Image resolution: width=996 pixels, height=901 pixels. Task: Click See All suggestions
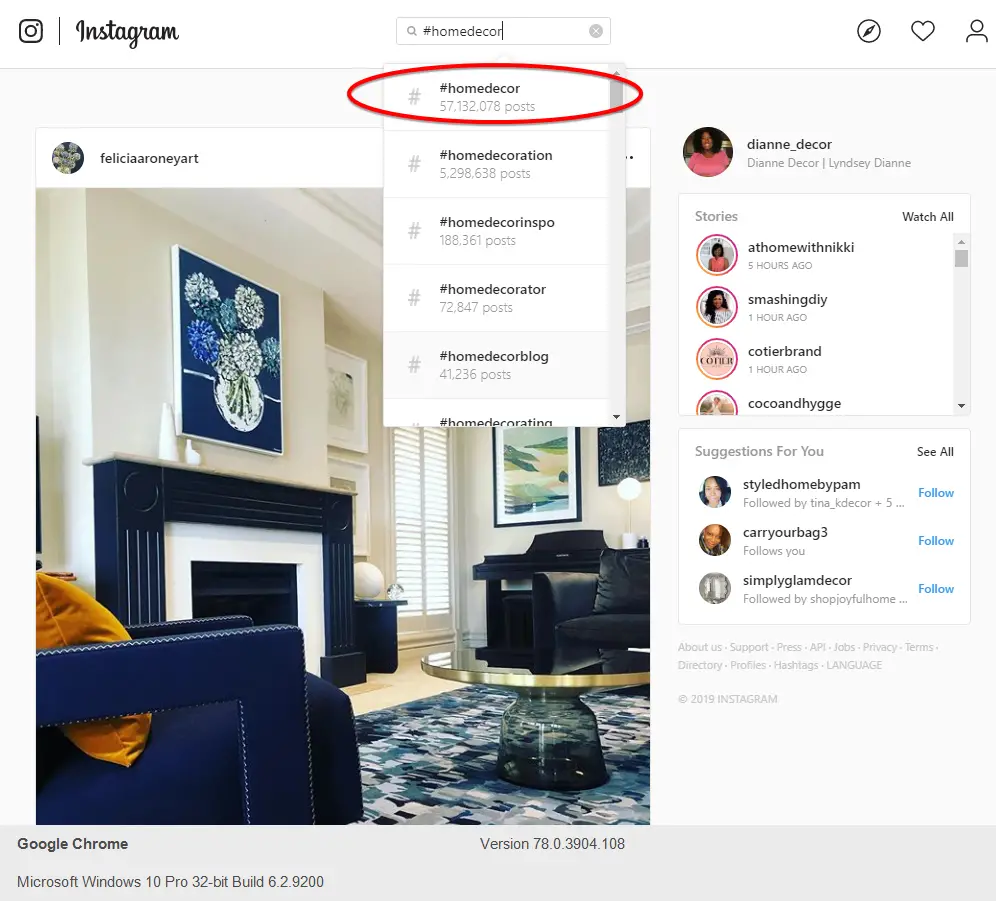click(x=935, y=452)
